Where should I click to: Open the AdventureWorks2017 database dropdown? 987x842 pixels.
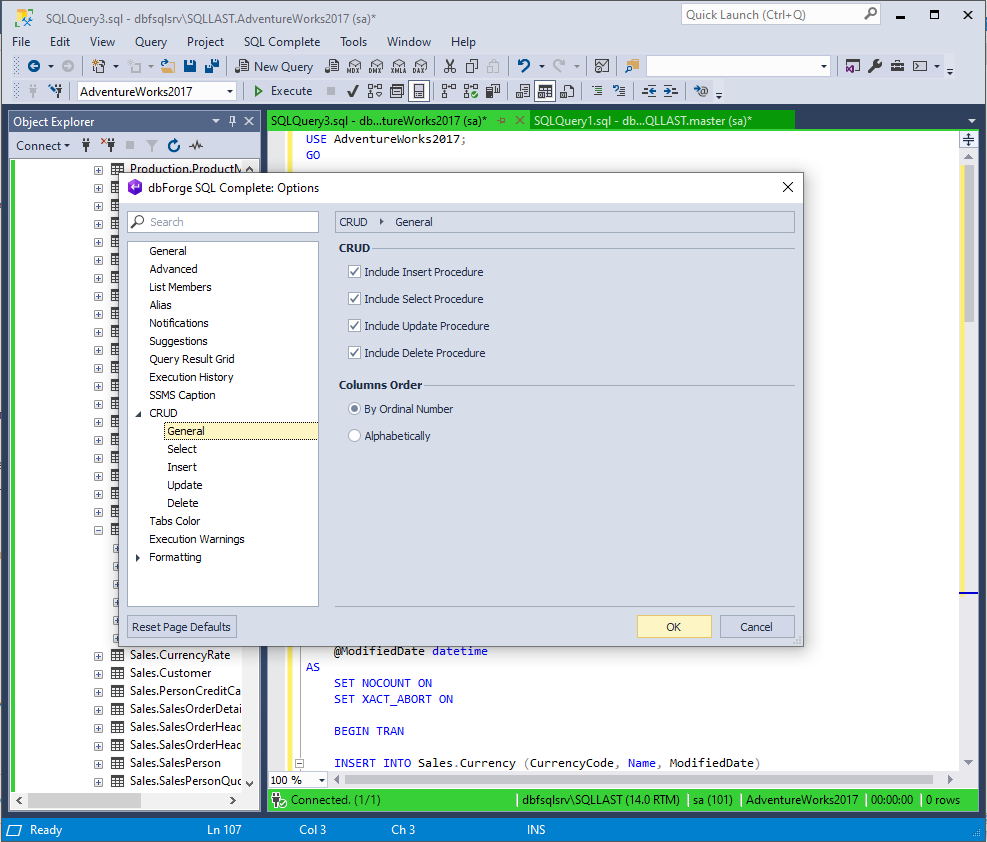point(230,92)
